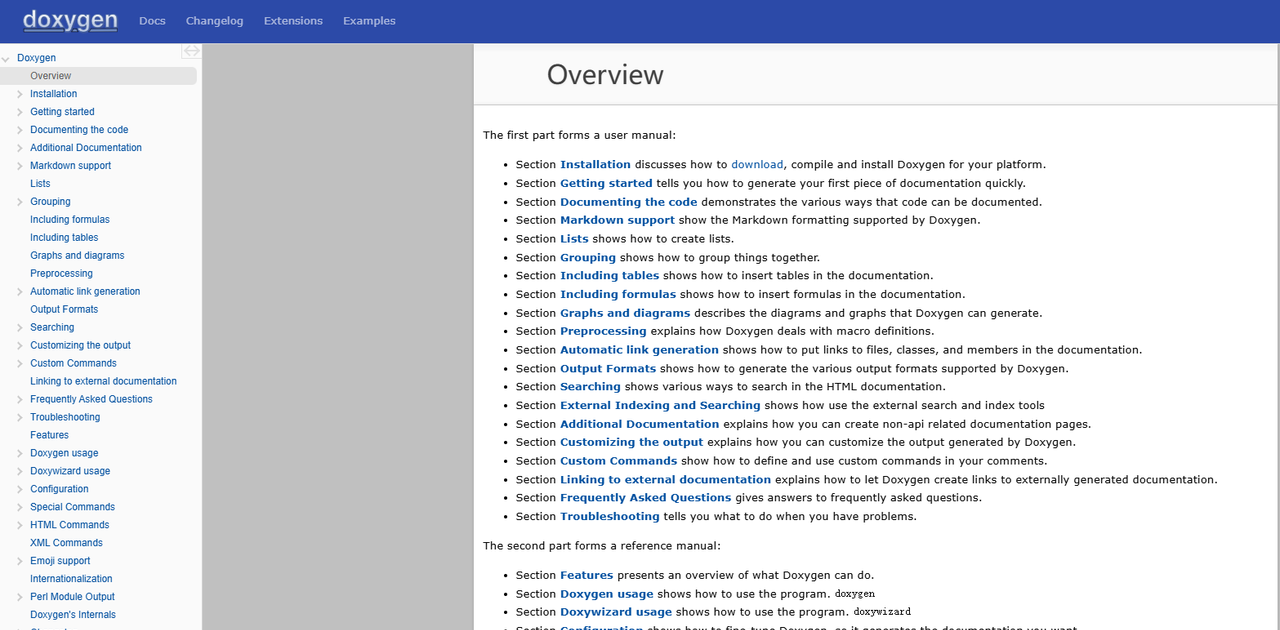Viewport: 1280px width, 630px height.
Task: Select Output Formats in the sidebar tree
Action: pos(64,310)
